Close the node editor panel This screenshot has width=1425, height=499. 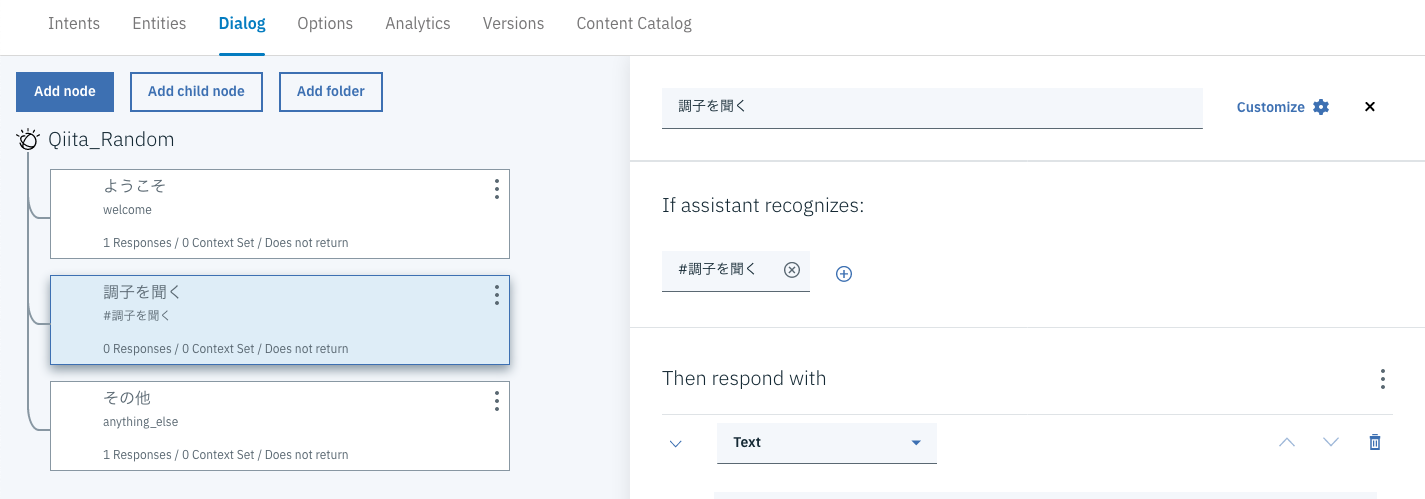[x=1370, y=107]
